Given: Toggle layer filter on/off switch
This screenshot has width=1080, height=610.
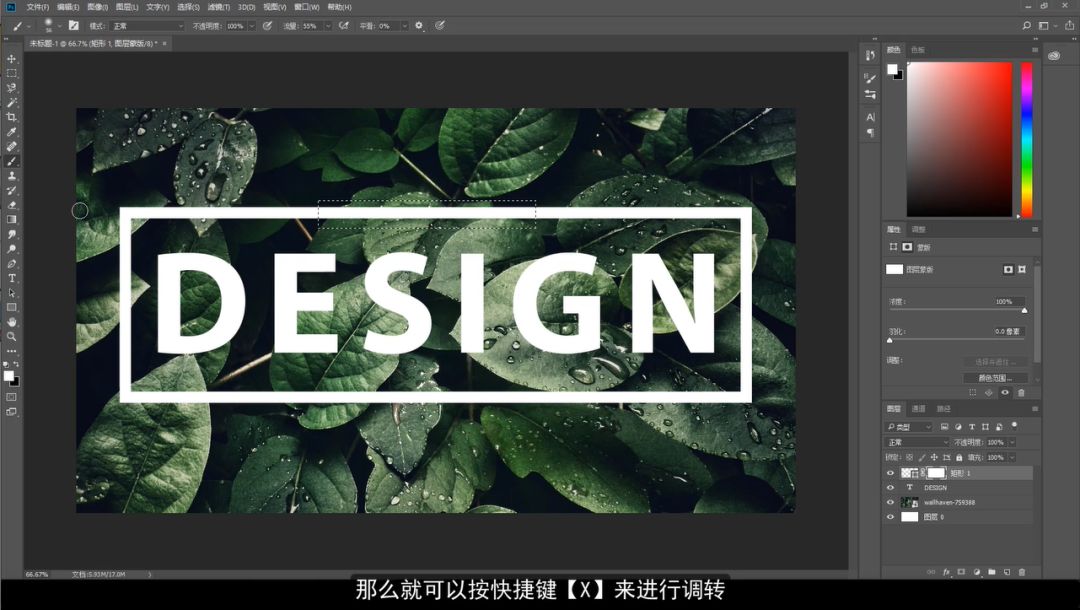Looking at the screenshot, I should (1015, 427).
